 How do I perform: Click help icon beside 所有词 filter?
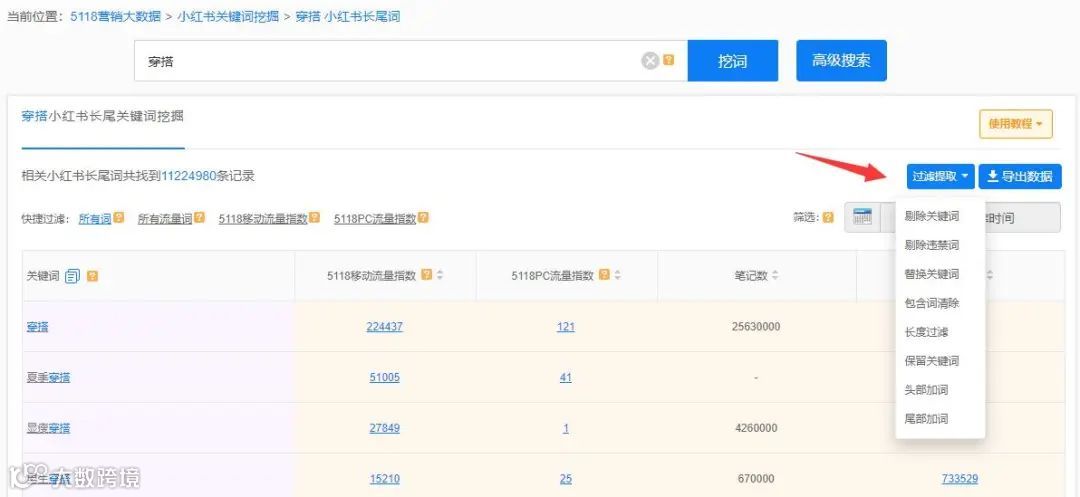coord(118,218)
